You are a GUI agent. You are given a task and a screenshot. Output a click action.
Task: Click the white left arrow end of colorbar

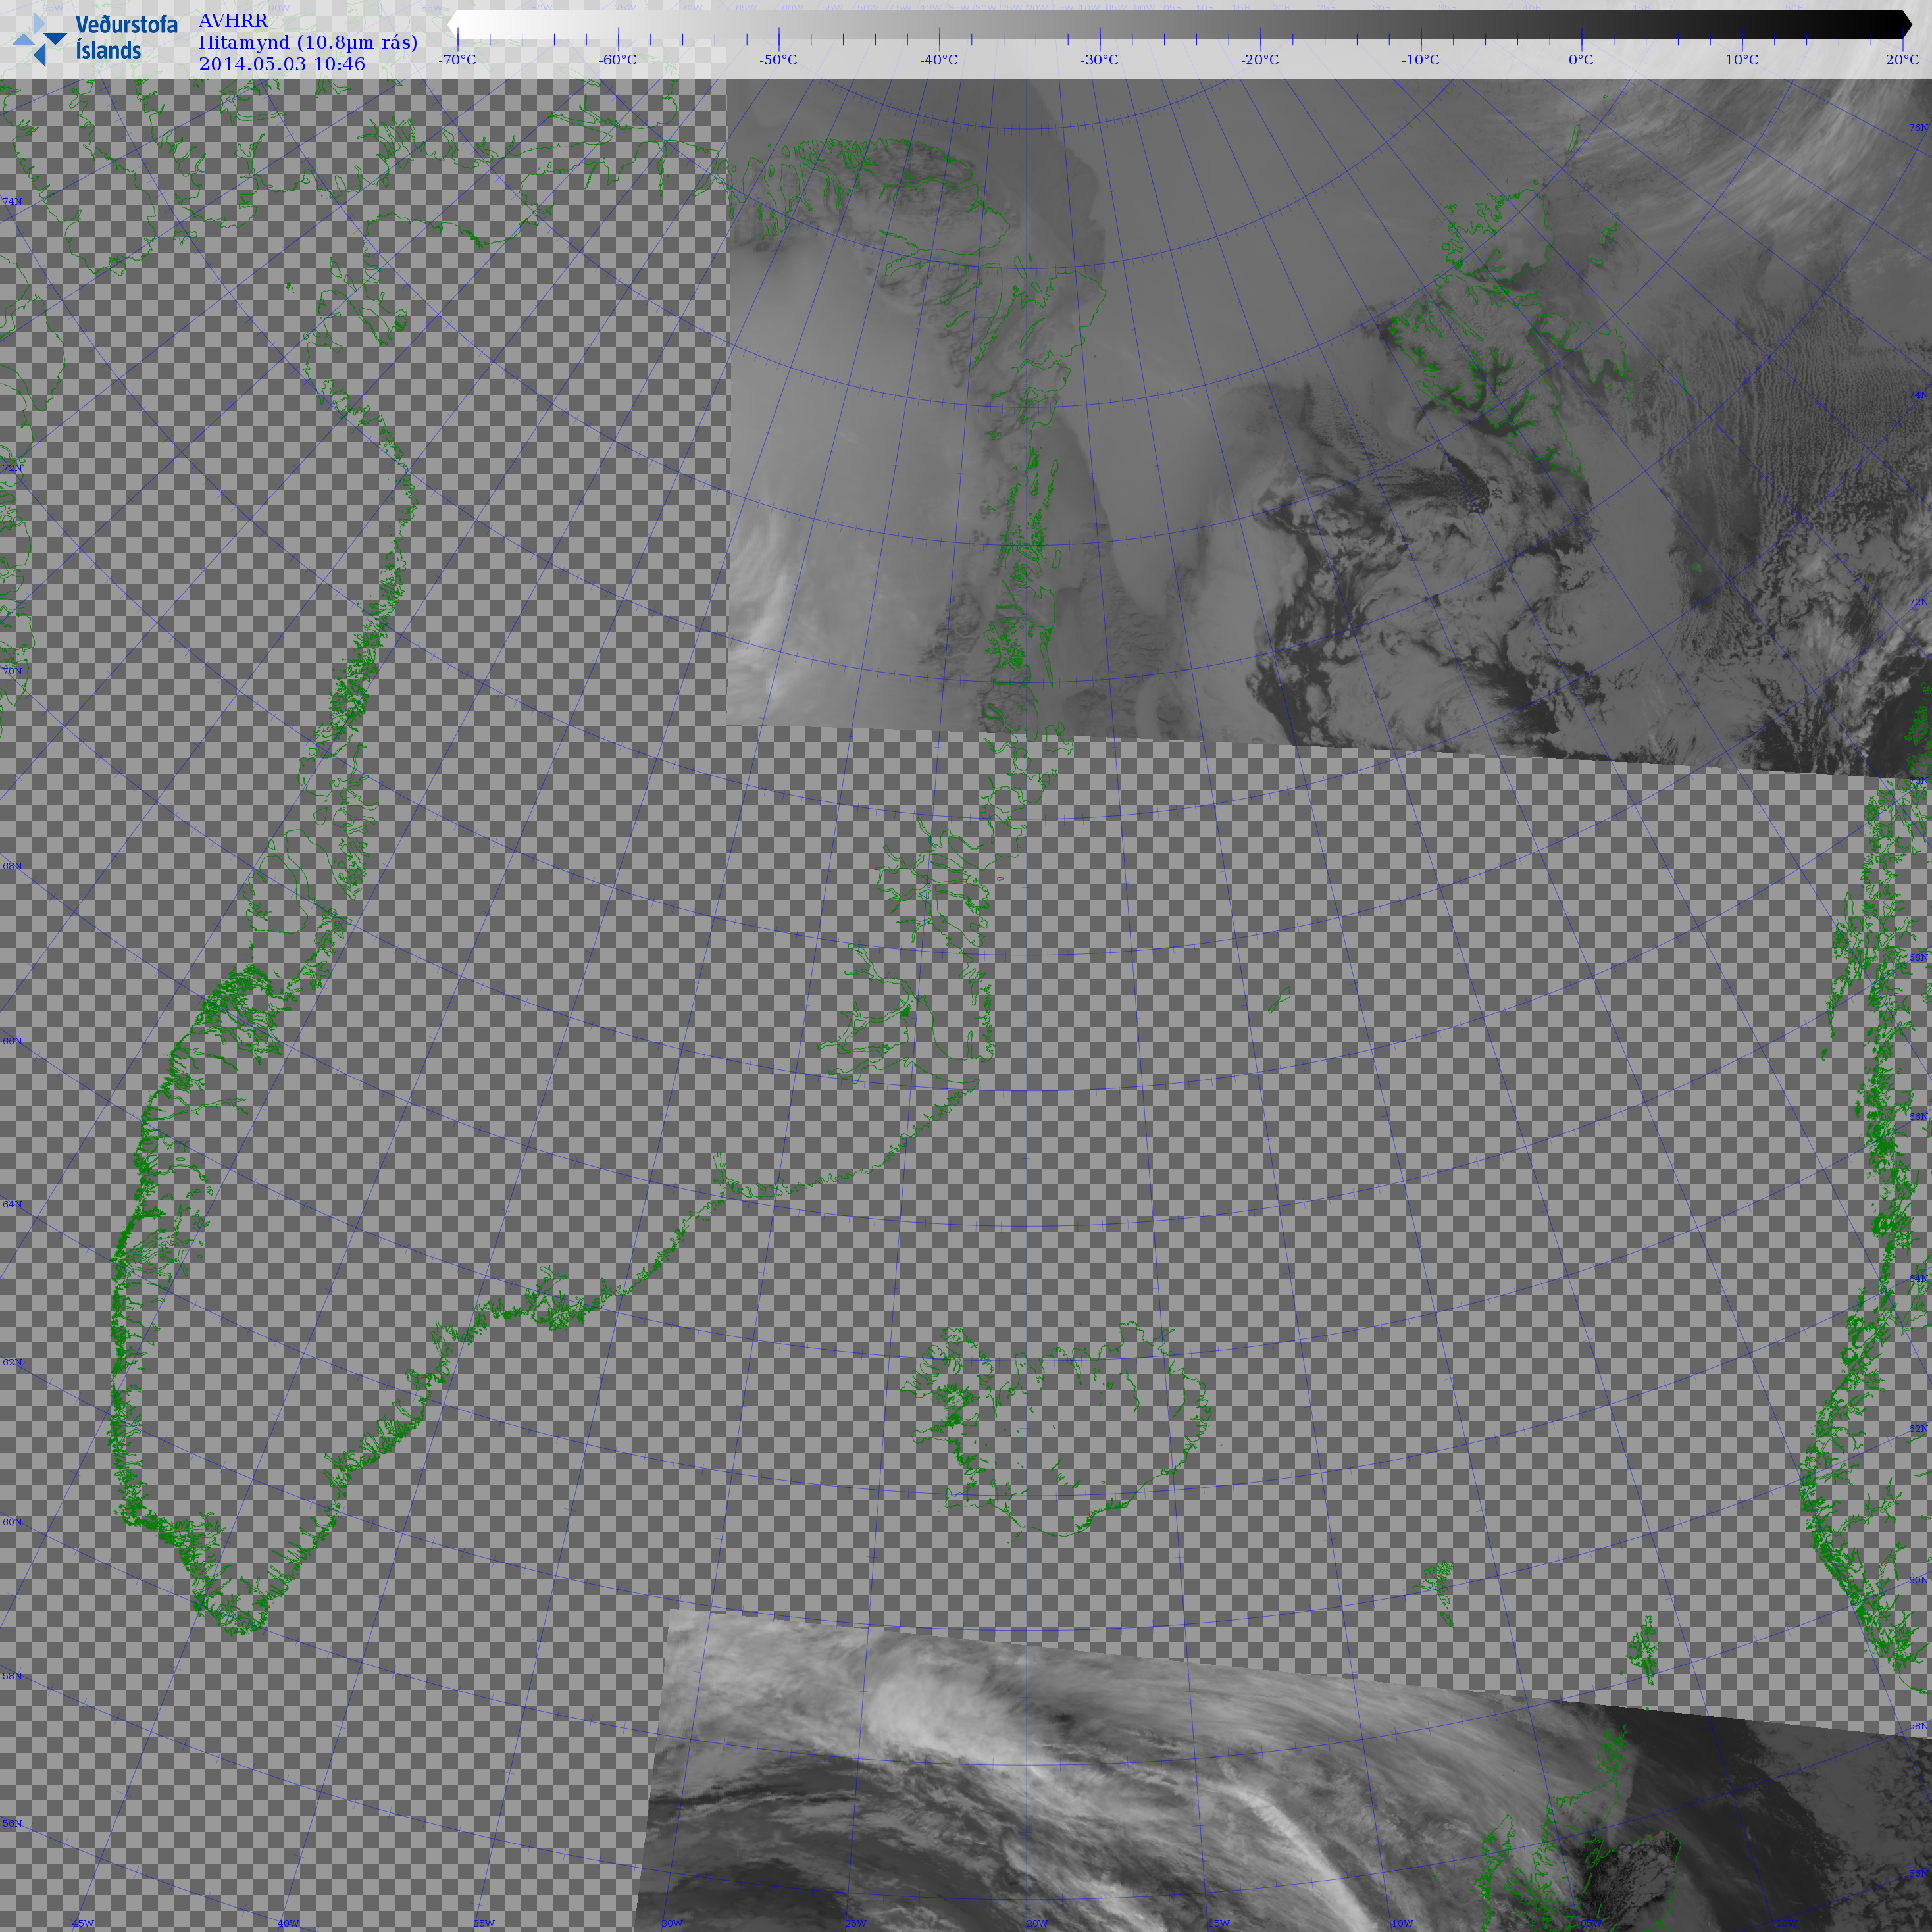454,24
